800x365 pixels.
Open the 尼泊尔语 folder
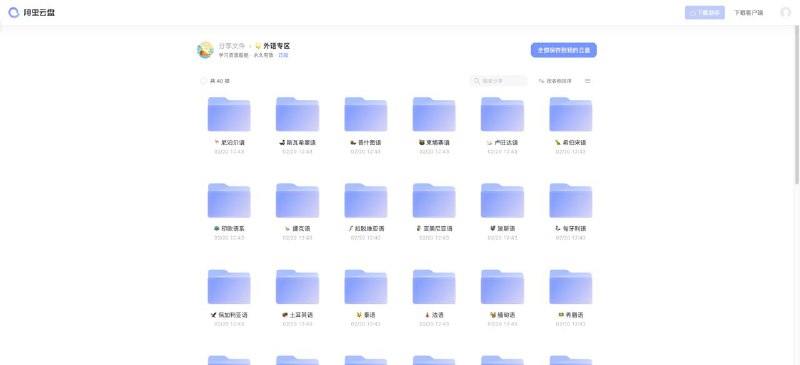click(x=229, y=114)
